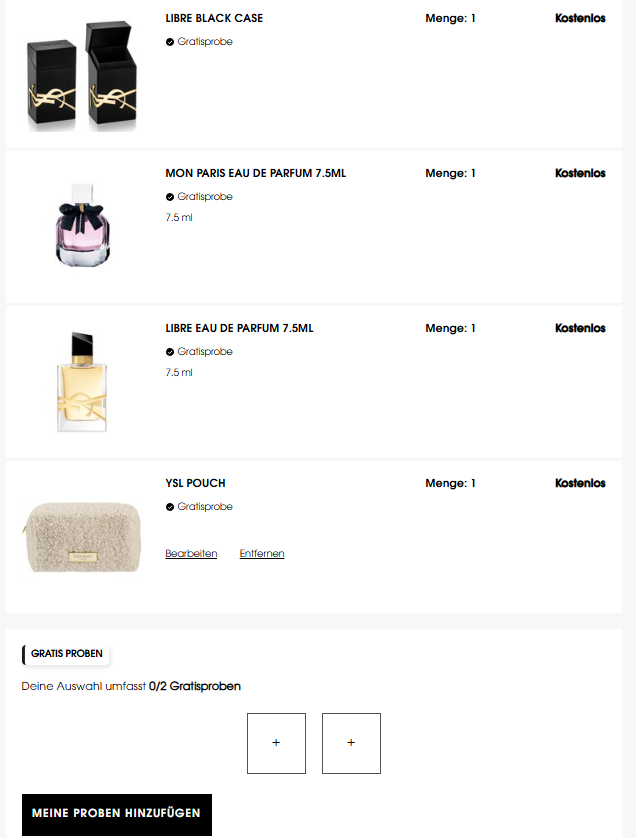Click checkmark icon beside Libre Black Case Gratisprobe
This screenshot has width=636, height=838.
170,42
